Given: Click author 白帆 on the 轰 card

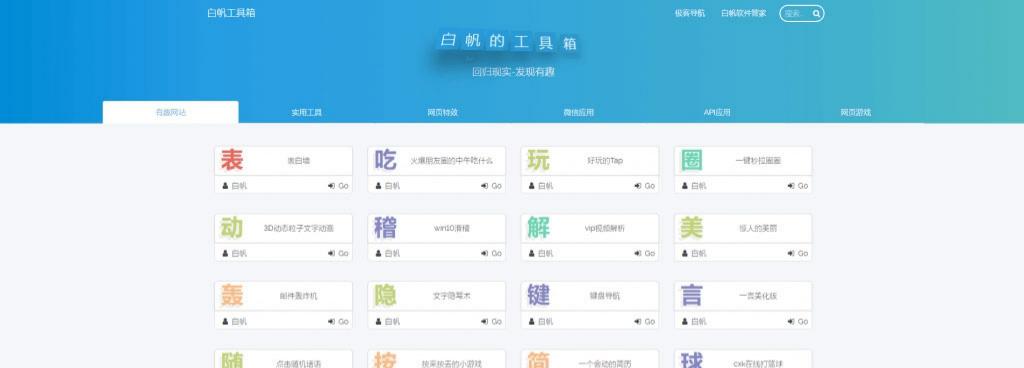Looking at the screenshot, I should point(235,321).
